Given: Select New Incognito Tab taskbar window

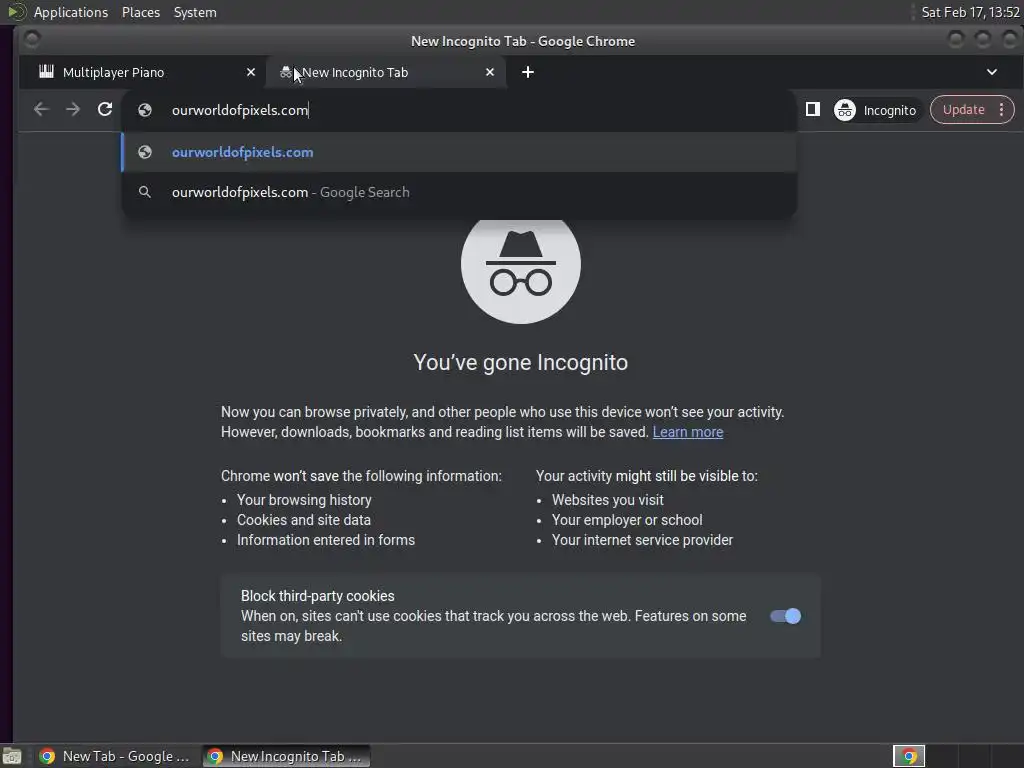Looking at the screenshot, I should pyautogui.click(x=286, y=756).
